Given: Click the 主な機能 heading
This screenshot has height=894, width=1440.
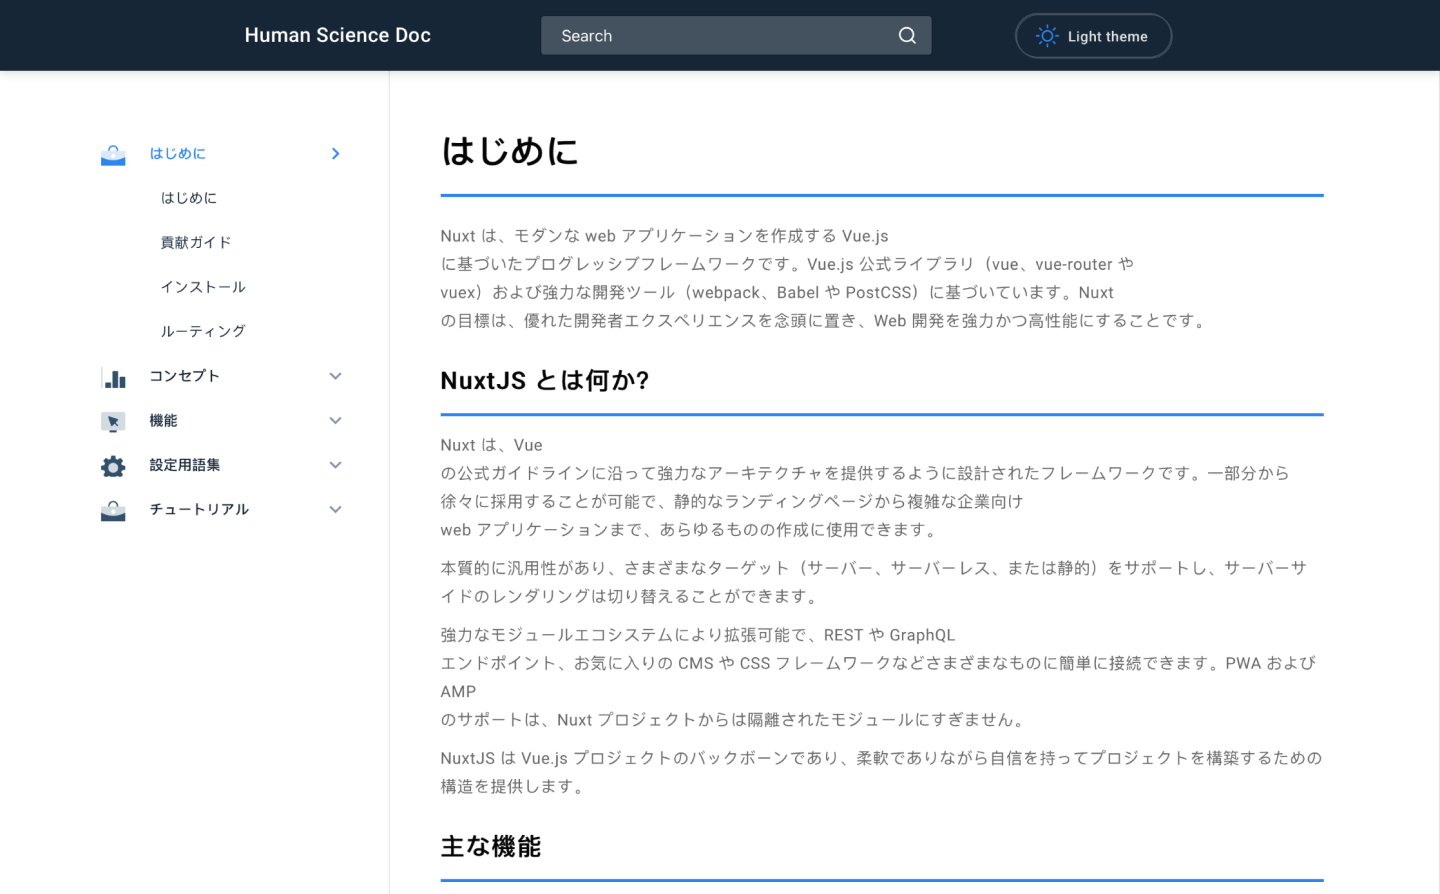Looking at the screenshot, I should 491,847.
